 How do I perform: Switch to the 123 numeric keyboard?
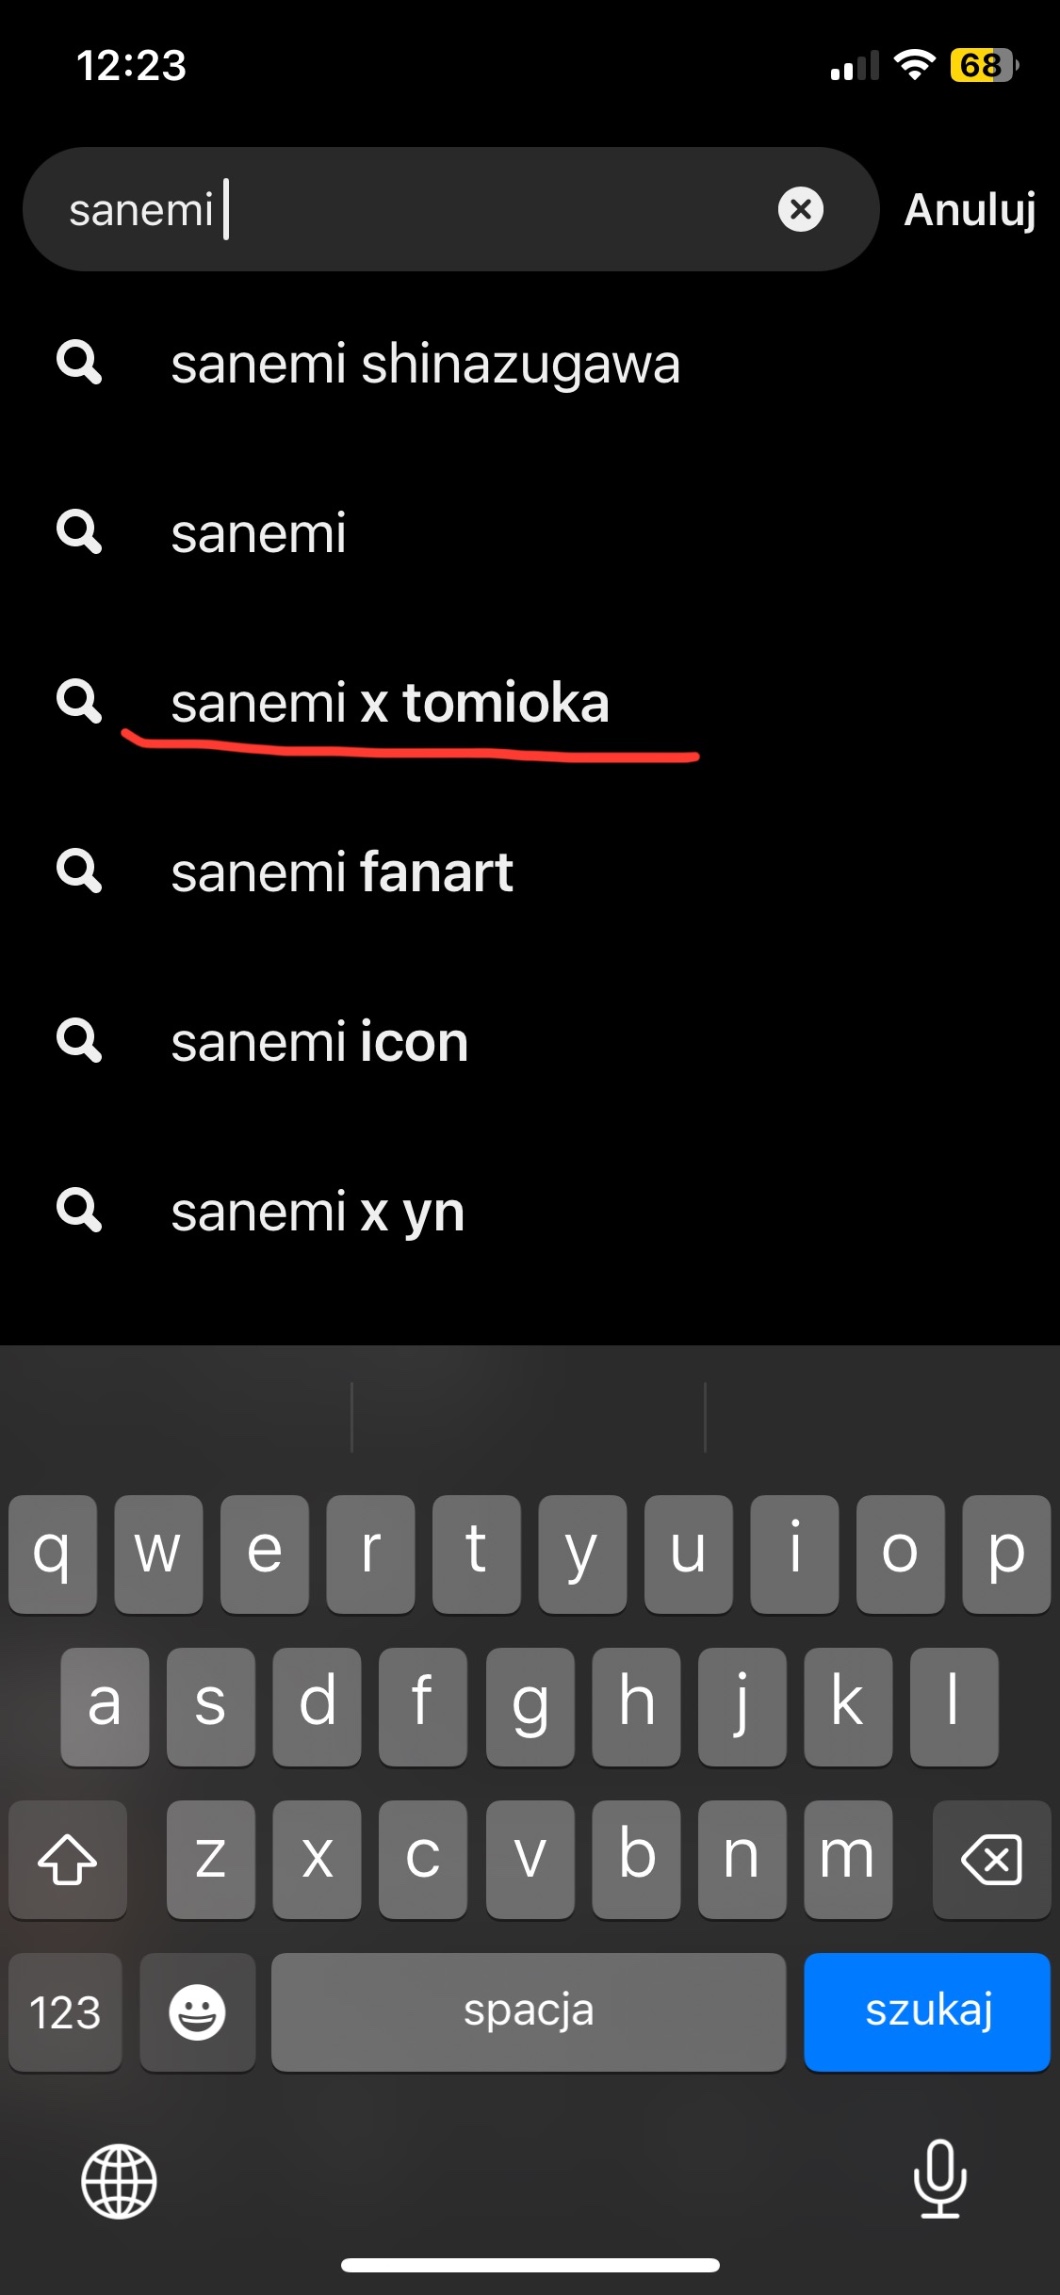65,2011
